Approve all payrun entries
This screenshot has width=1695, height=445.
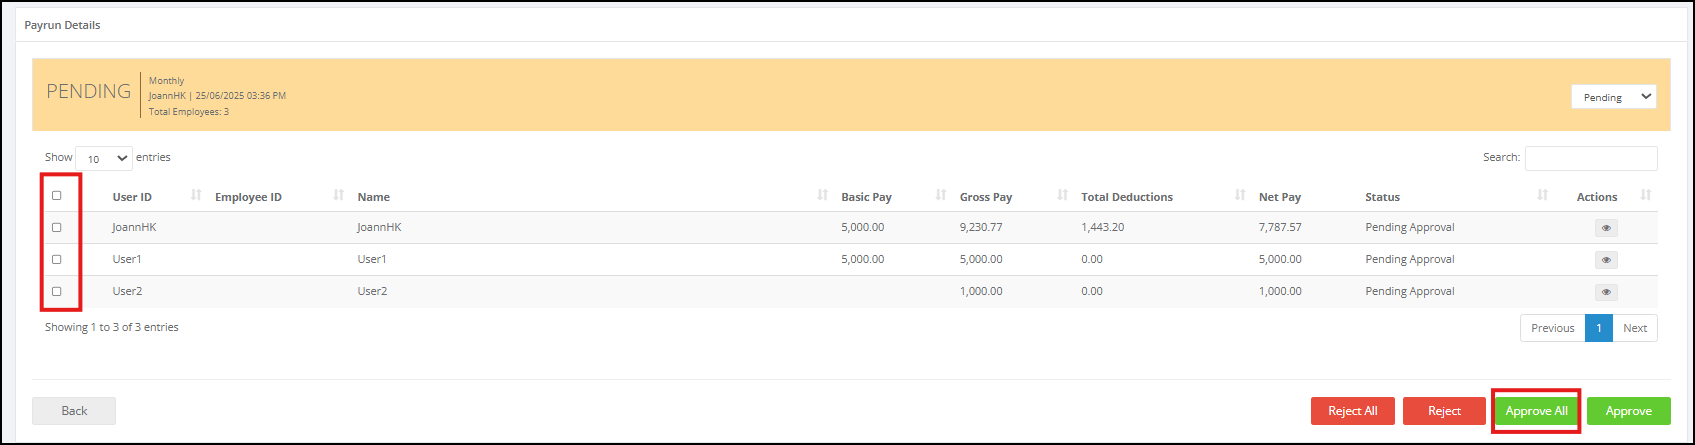point(1536,411)
